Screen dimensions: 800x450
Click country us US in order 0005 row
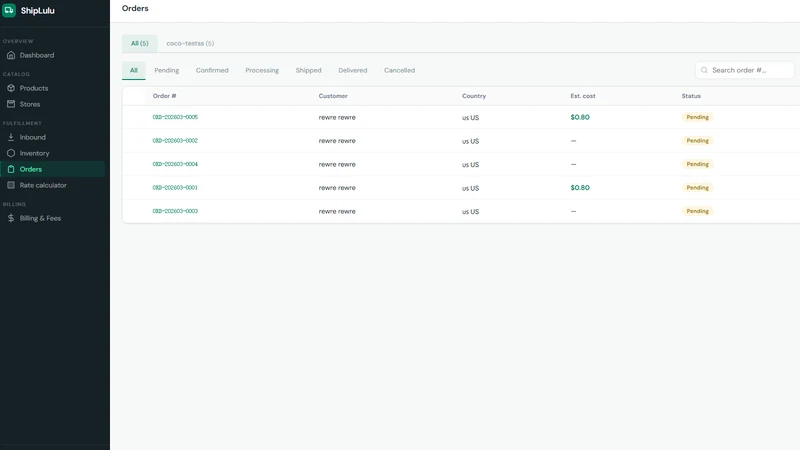click(470, 118)
